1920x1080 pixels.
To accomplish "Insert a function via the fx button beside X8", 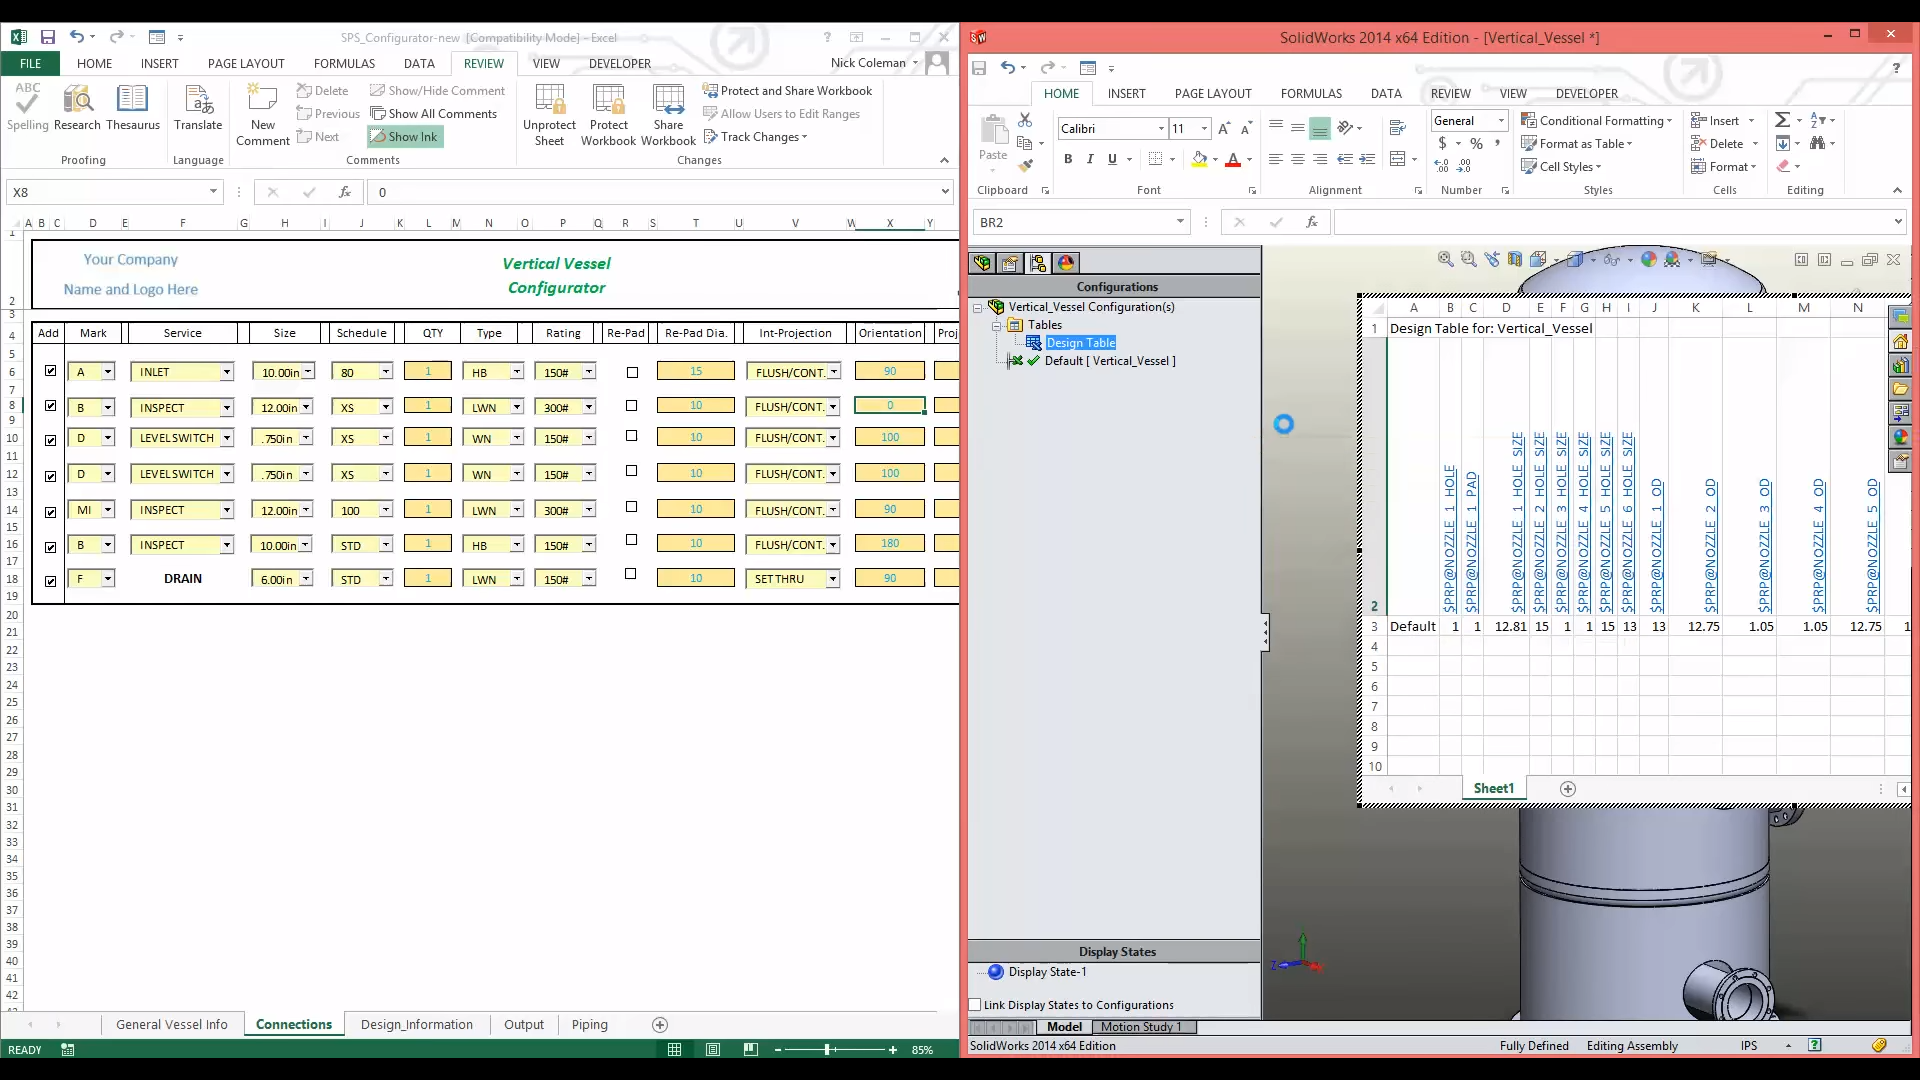I will (x=344, y=192).
